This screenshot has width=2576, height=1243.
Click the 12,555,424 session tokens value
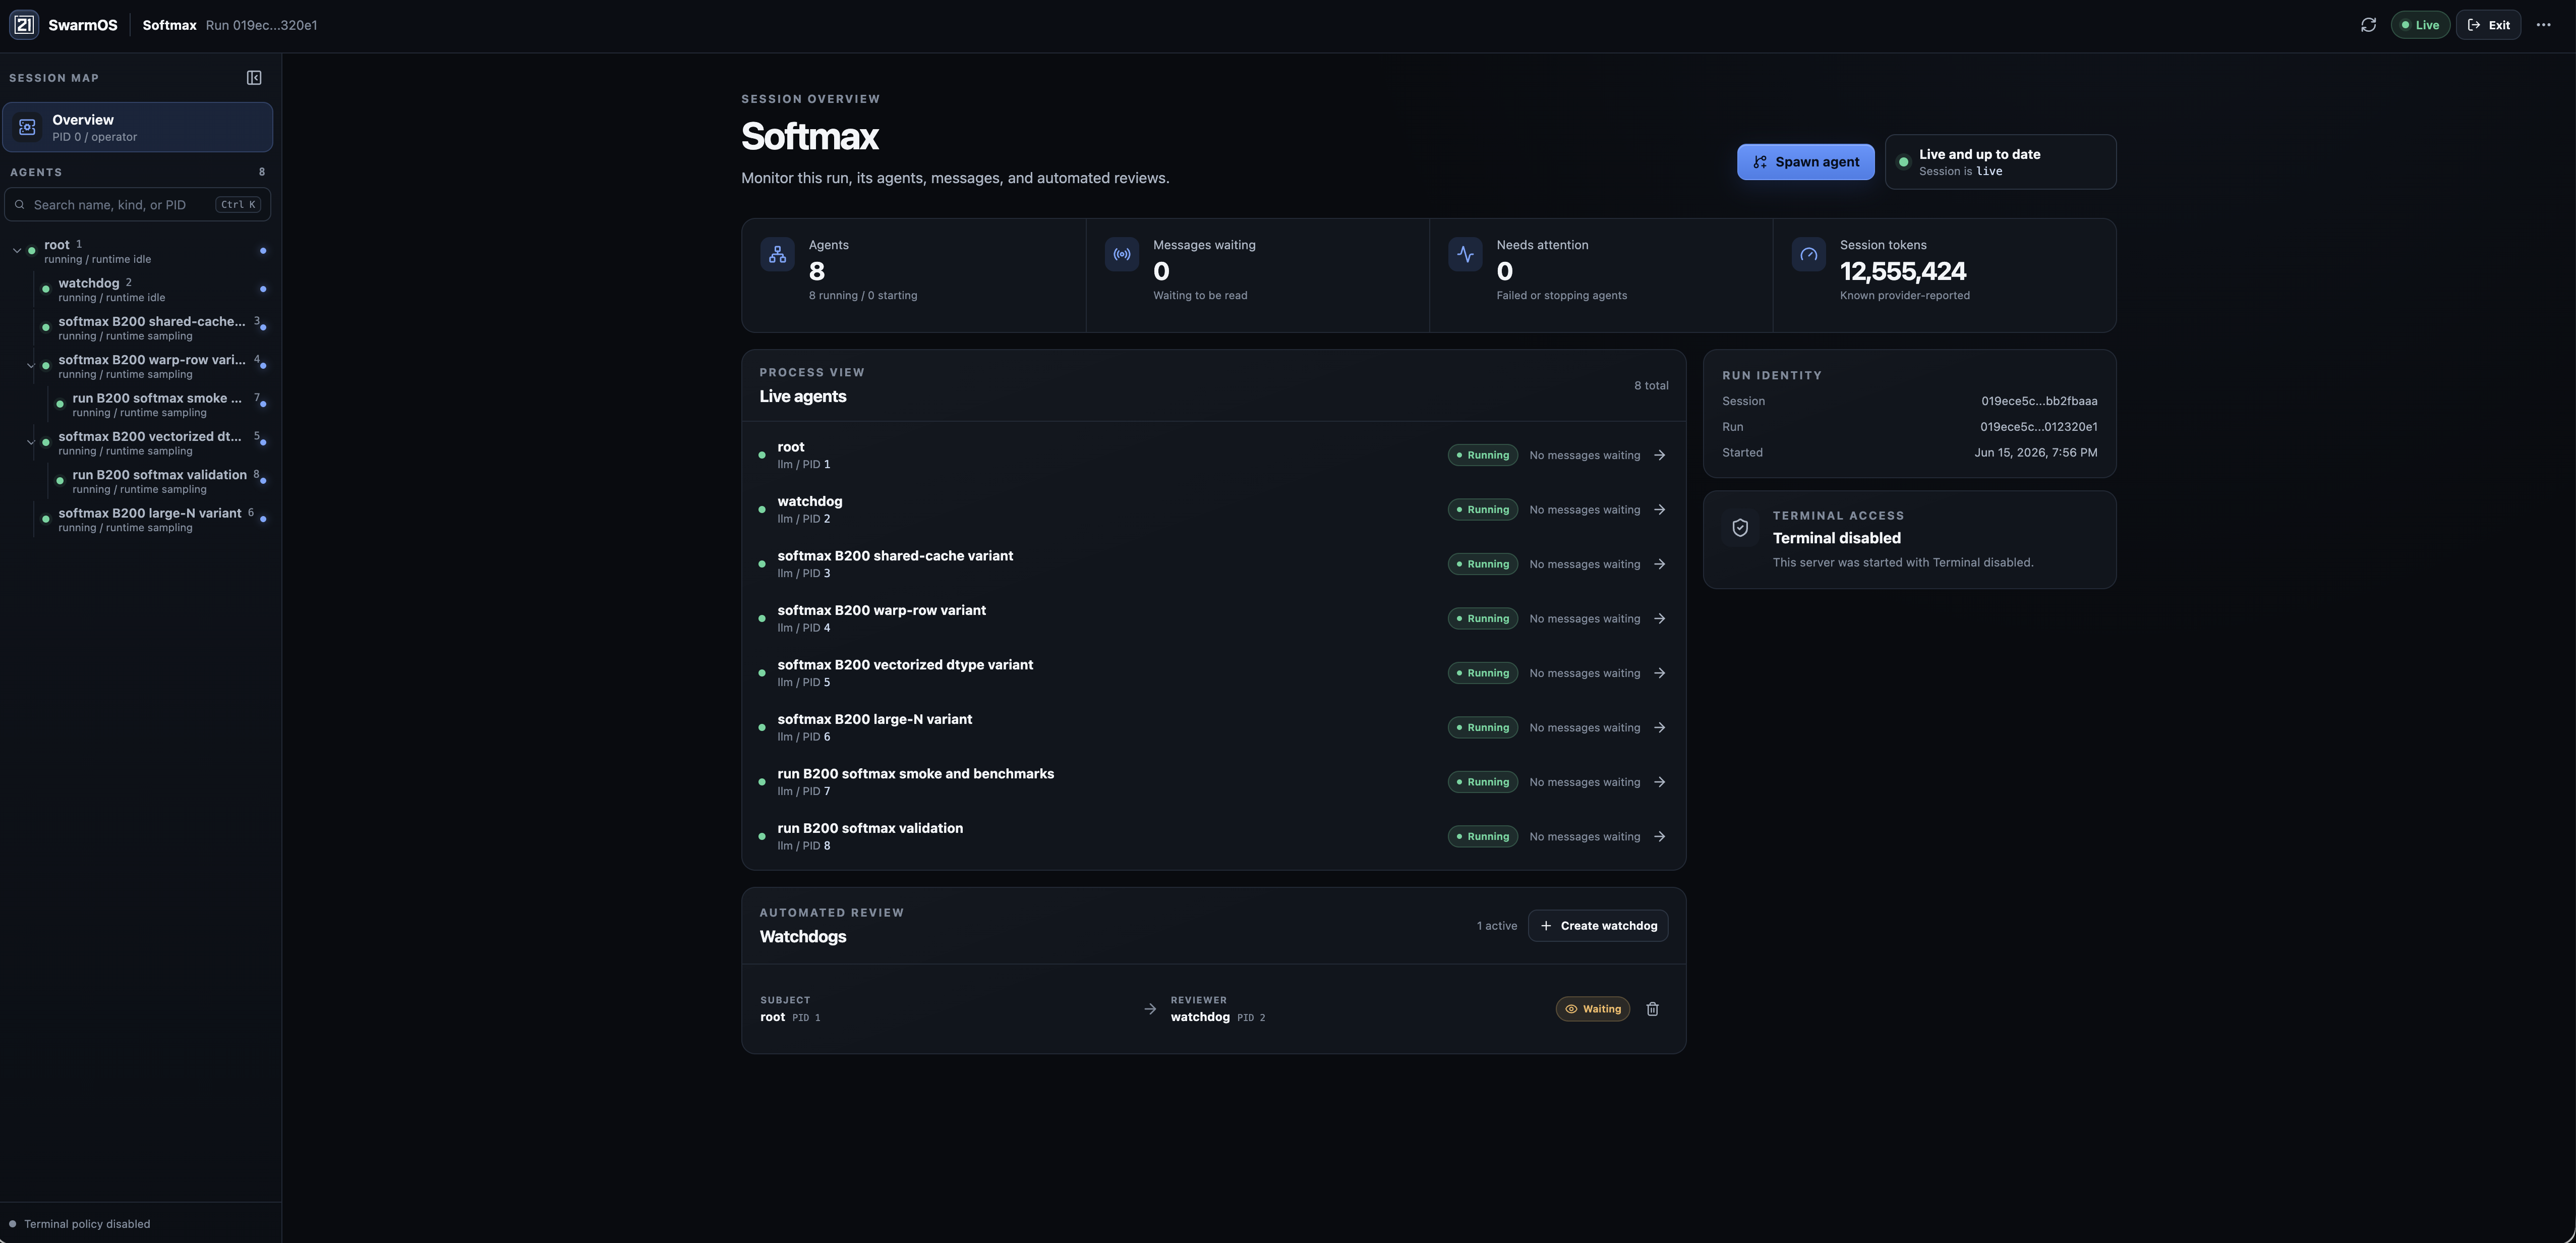1902,272
